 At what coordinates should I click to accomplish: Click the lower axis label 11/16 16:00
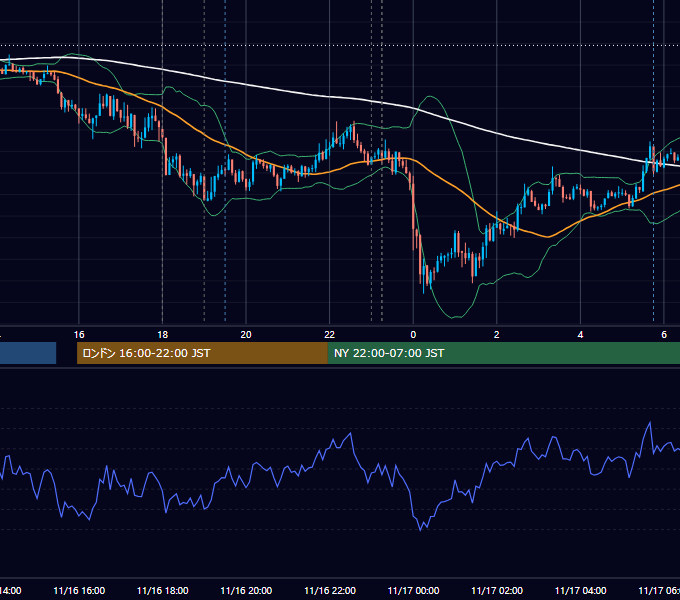point(79,591)
